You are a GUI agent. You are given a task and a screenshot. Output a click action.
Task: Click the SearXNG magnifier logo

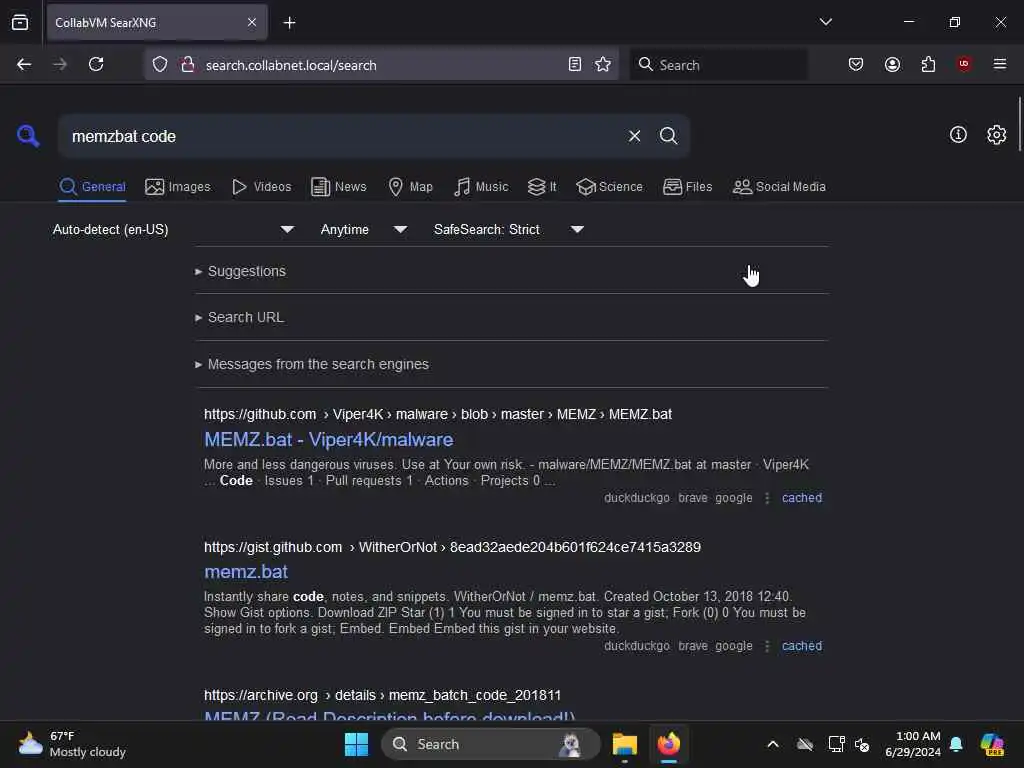point(28,136)
